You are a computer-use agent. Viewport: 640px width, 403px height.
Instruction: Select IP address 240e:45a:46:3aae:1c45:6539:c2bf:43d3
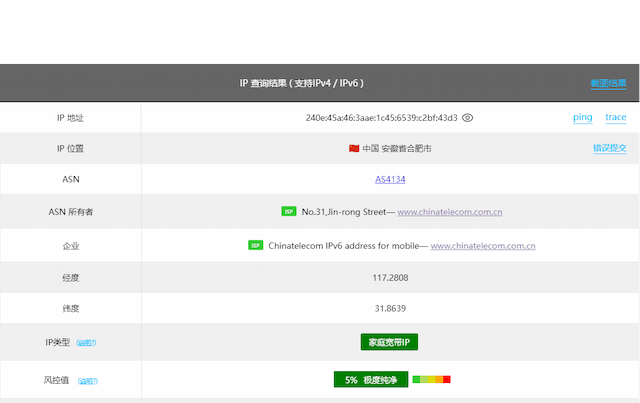point(381,118)
